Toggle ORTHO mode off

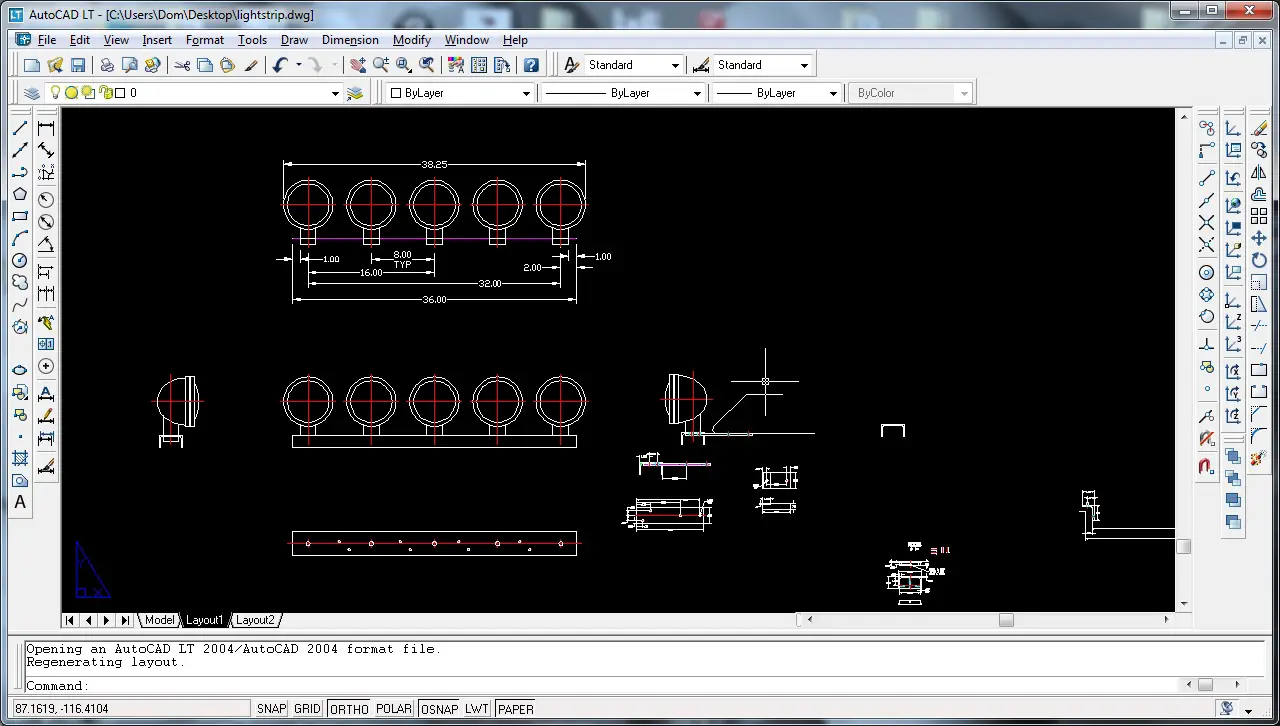click(x=349, y=709)
